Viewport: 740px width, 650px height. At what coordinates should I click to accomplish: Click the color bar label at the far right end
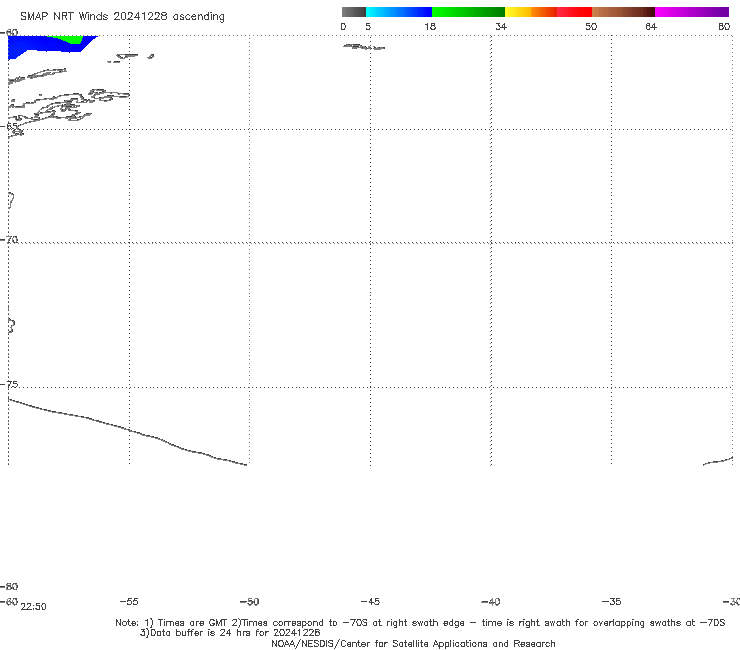(x=724, y=26)
